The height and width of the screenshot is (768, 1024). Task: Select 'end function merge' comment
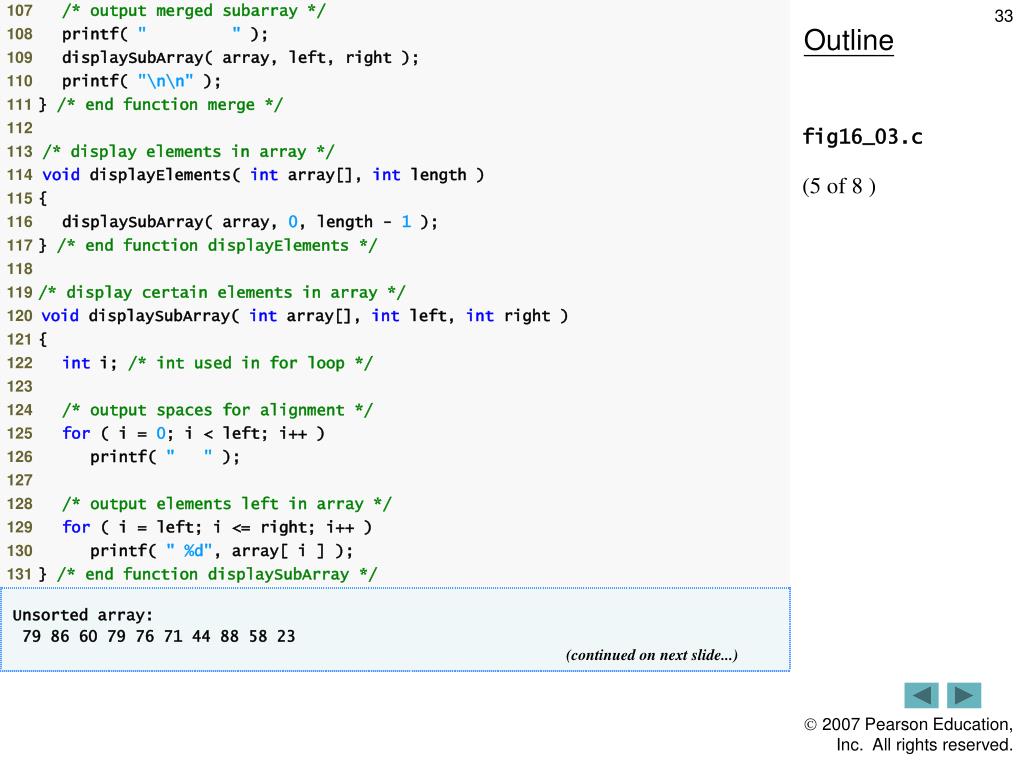coord(170,104)
